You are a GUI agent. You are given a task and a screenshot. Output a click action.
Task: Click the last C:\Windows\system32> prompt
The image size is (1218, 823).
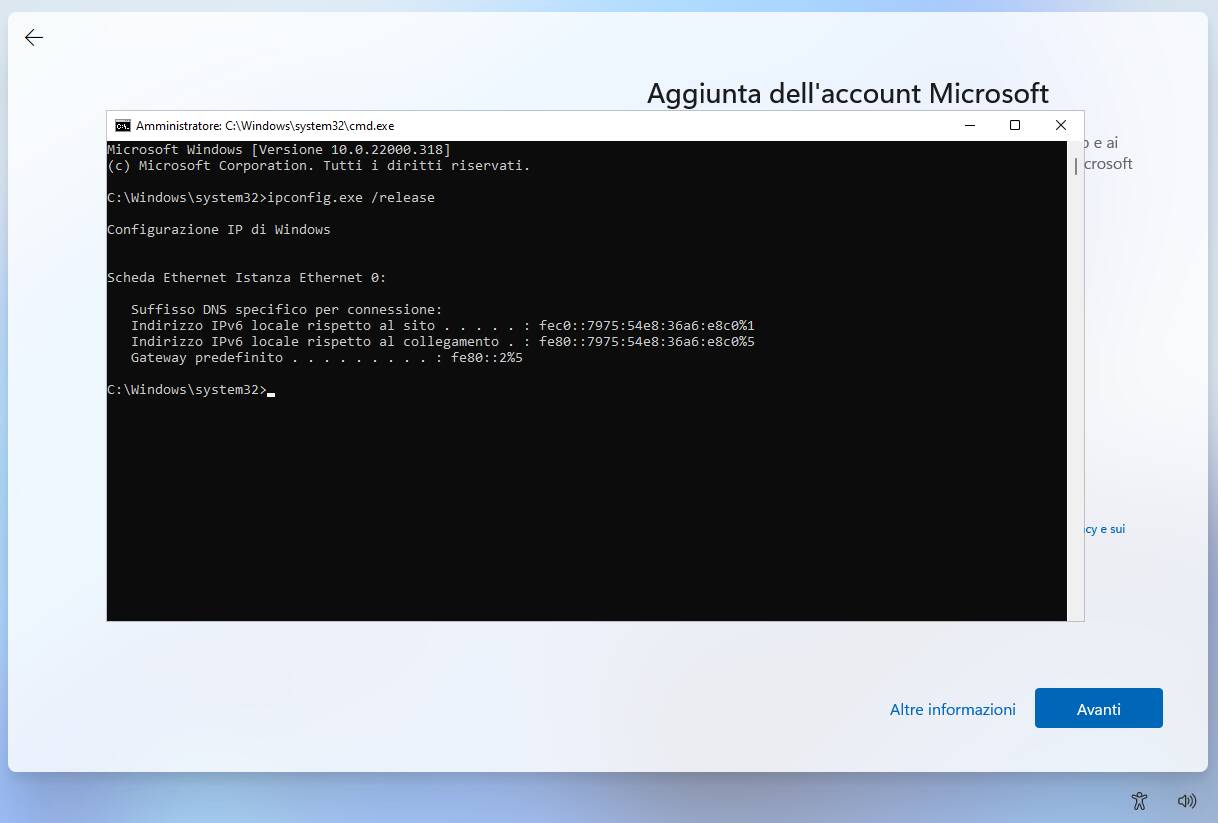point(187,389)
